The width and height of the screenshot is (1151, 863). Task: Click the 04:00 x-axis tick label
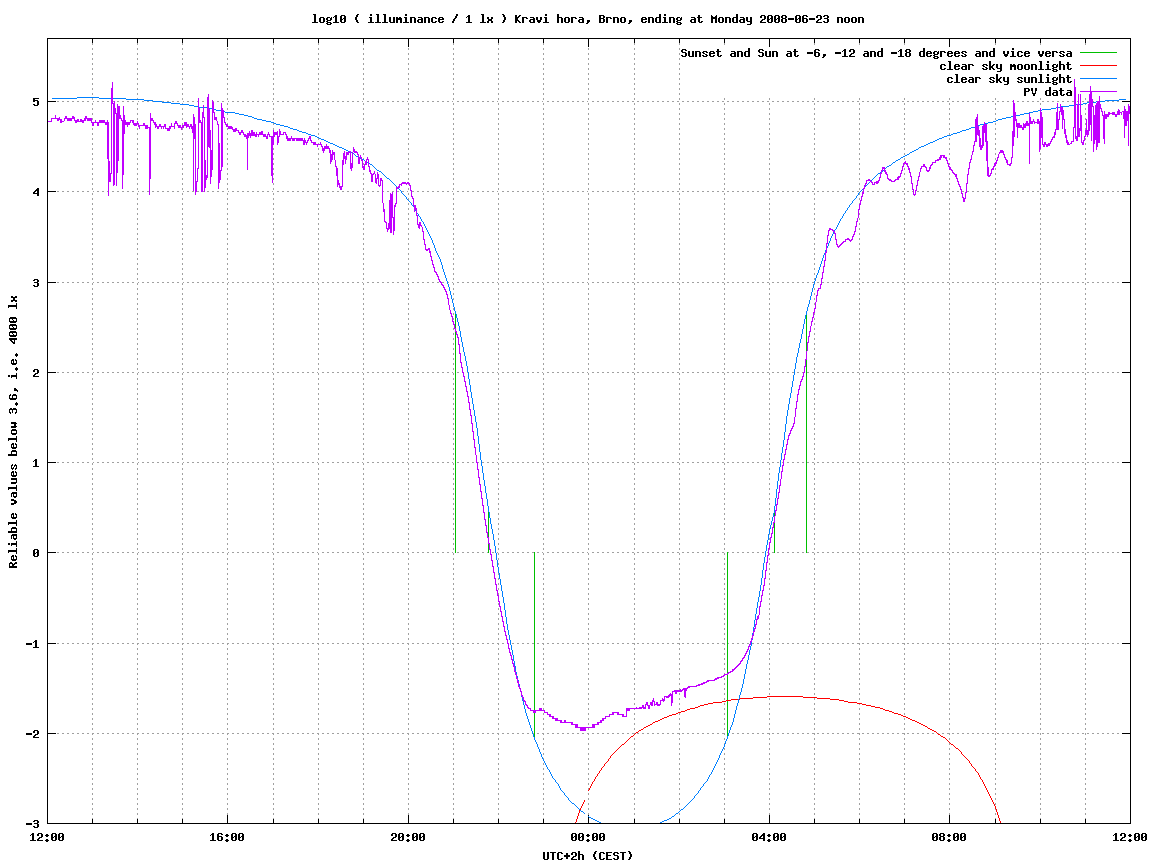(x=769, y=837)
